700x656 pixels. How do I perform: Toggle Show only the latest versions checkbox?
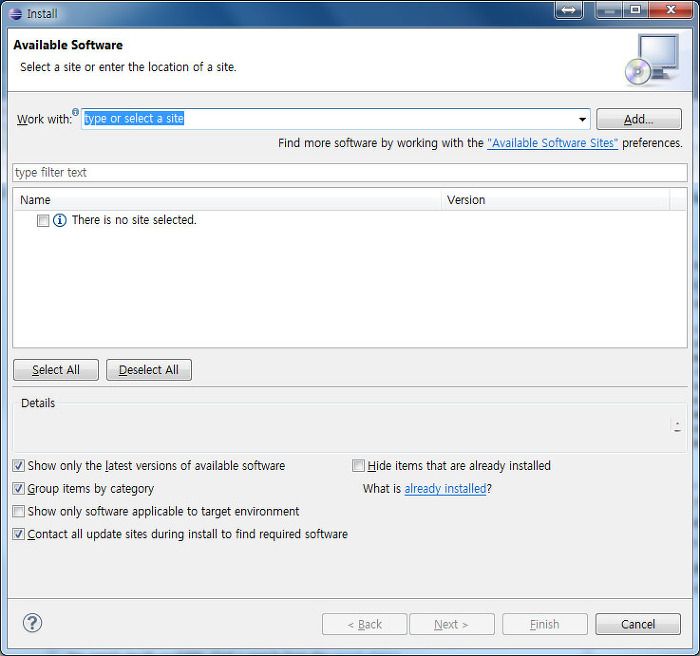(18, 466)
